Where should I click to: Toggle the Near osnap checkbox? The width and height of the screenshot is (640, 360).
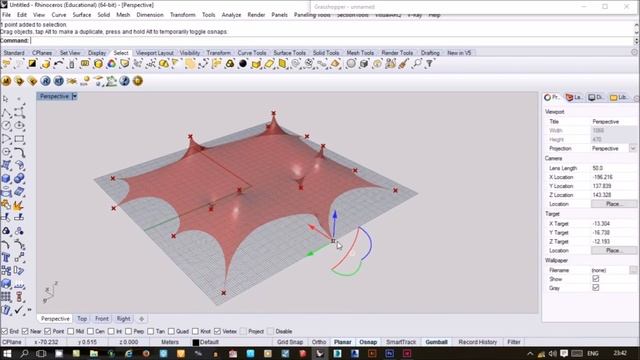25,331
